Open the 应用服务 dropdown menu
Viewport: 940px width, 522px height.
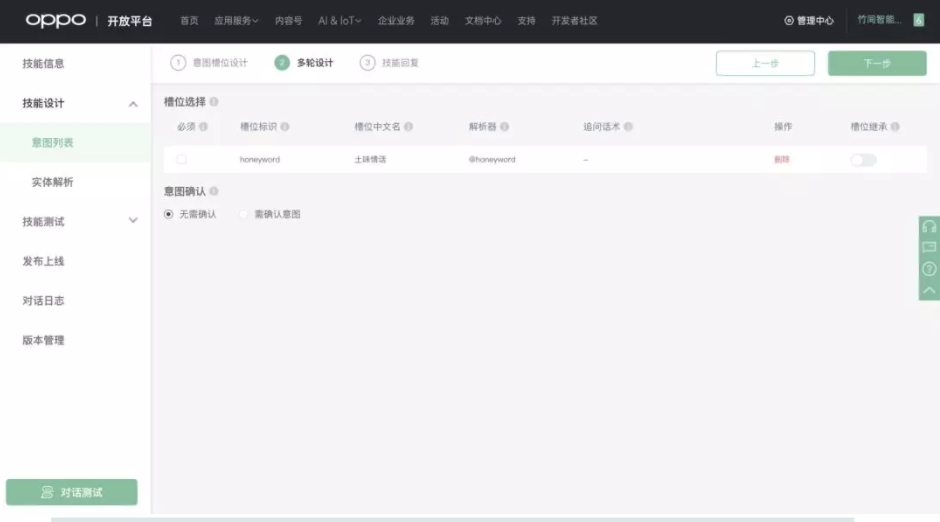pos(236,20)
